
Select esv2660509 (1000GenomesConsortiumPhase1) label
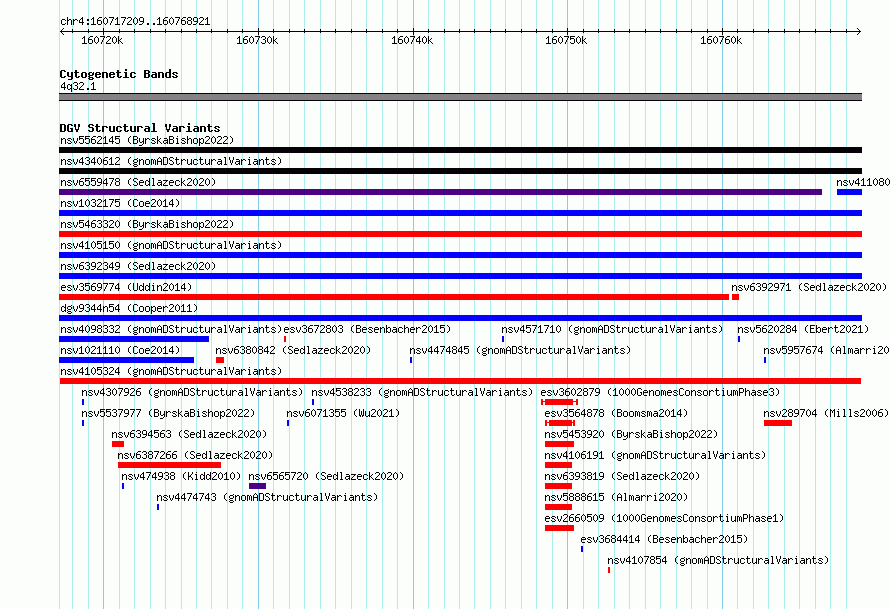coord(664,518)
